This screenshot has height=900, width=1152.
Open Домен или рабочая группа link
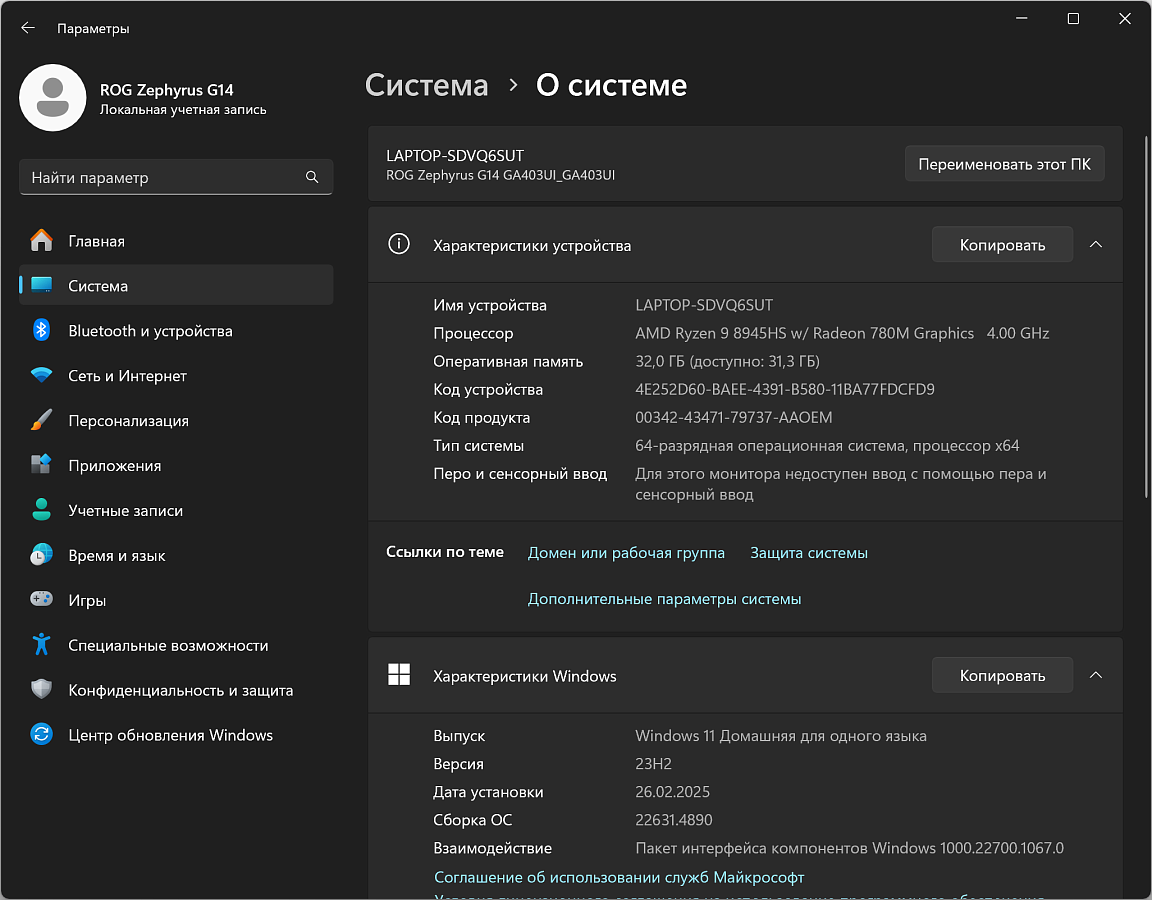626,552
